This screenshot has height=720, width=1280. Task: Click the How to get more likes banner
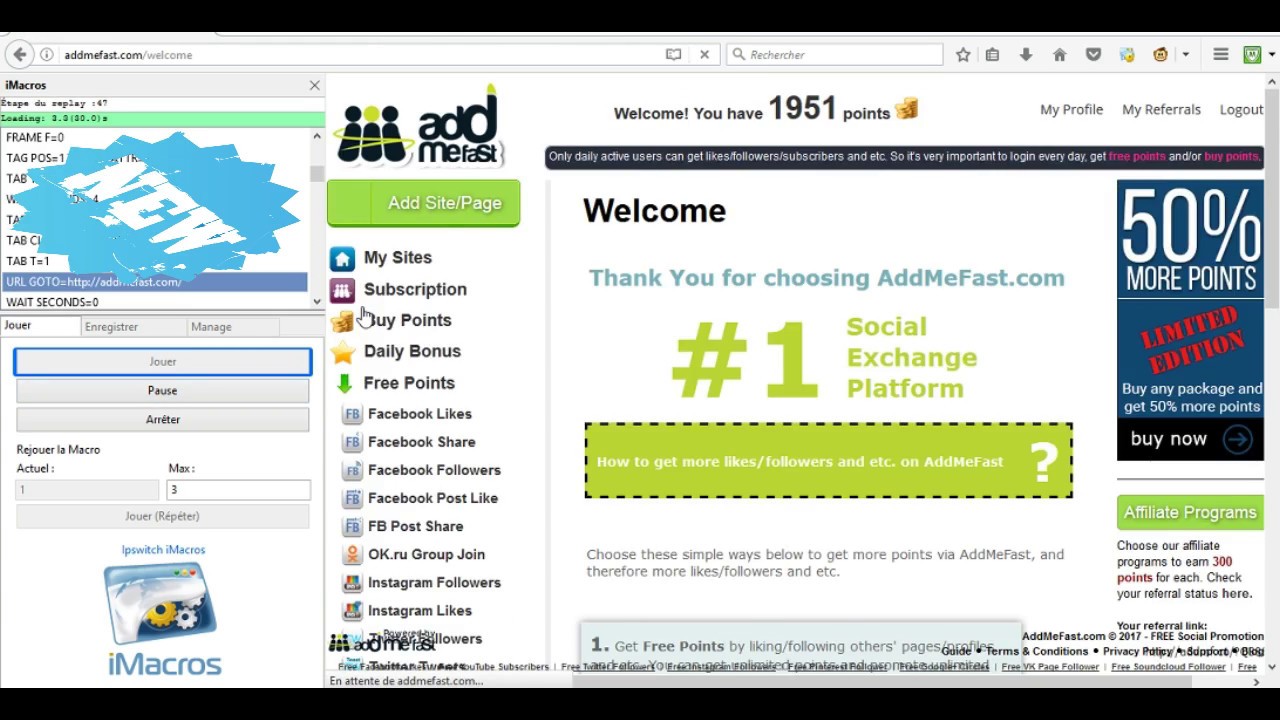point(828,461)
